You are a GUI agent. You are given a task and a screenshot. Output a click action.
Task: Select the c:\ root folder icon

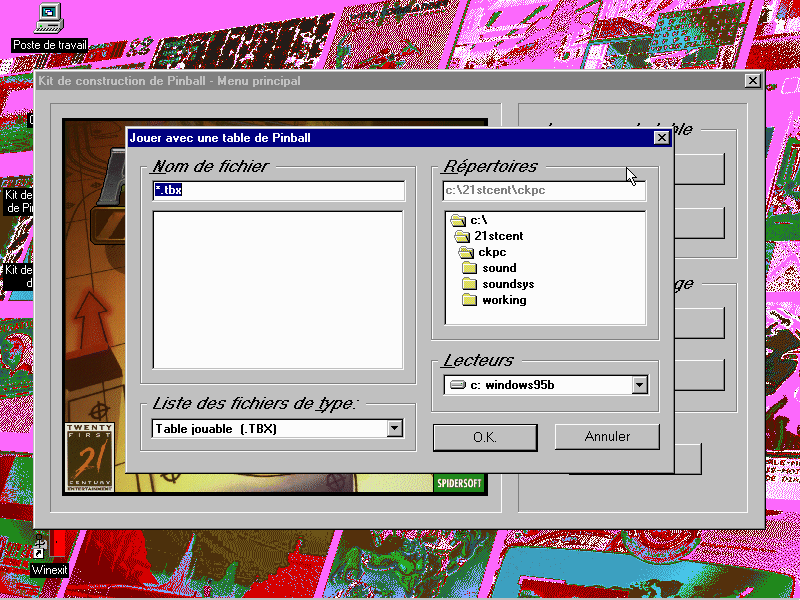458,220
